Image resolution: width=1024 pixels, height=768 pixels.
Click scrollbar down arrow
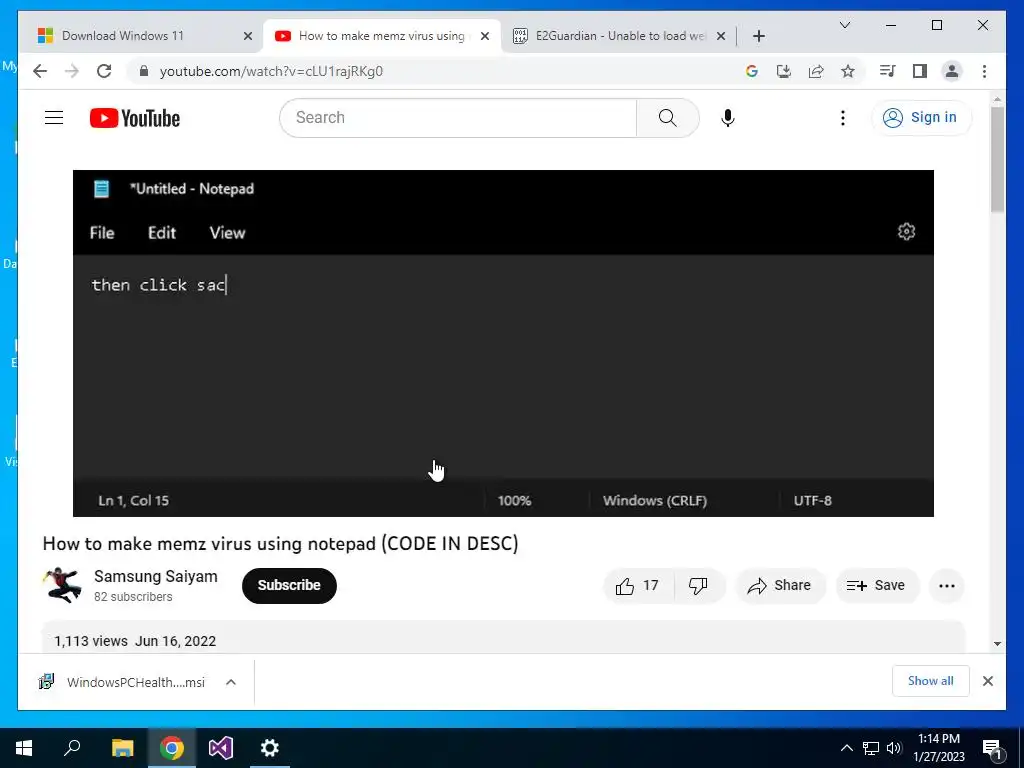pos(997,644)
